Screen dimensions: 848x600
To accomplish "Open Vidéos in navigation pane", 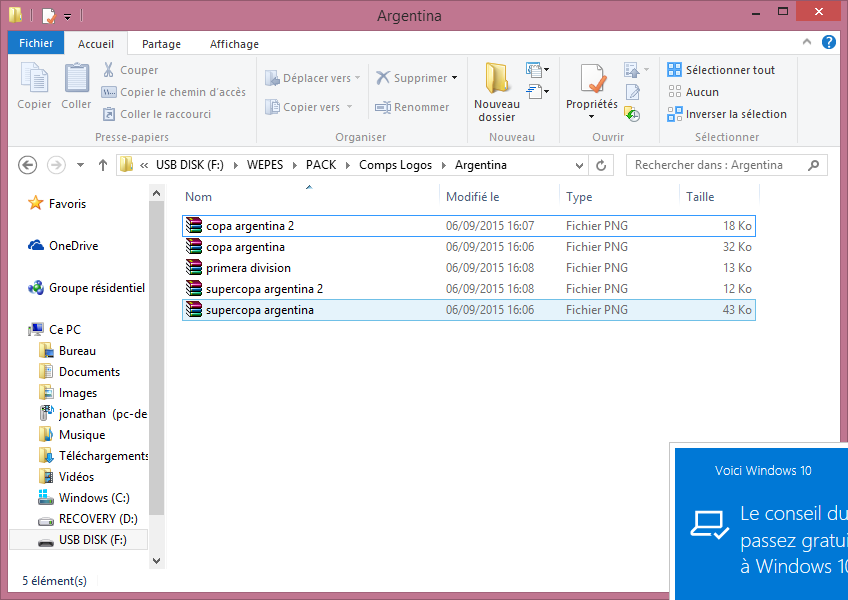I will pyautogui.click(x=67, y=477).
